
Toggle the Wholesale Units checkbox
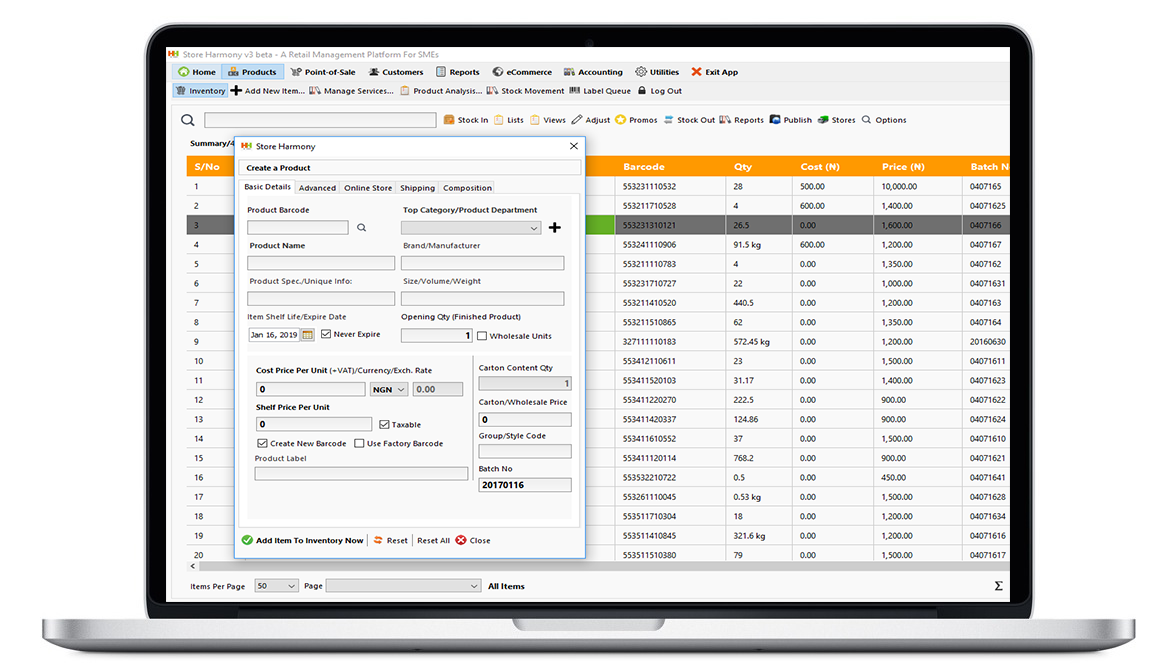[x=482, y=336]
